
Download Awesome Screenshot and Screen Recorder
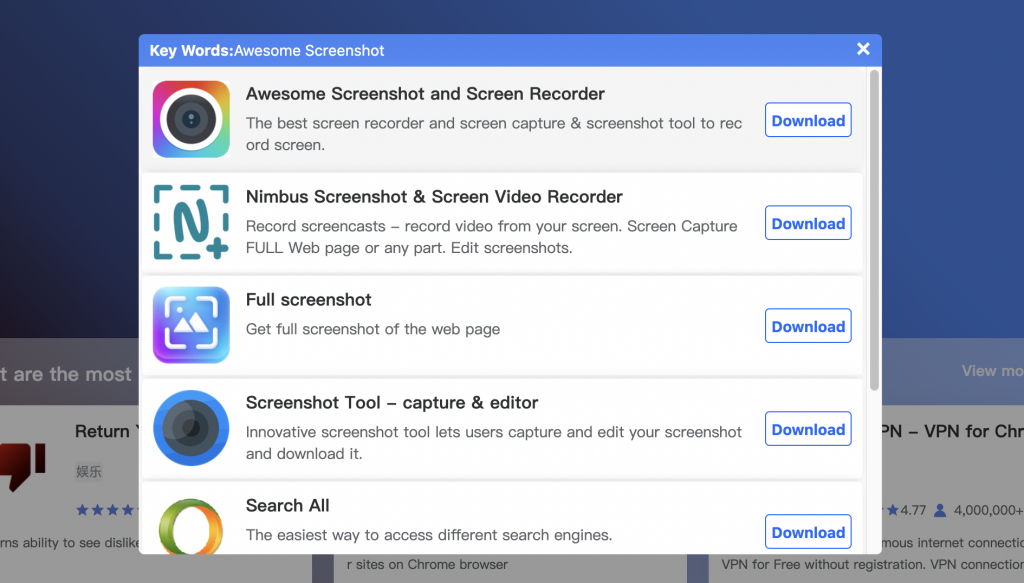808,120
